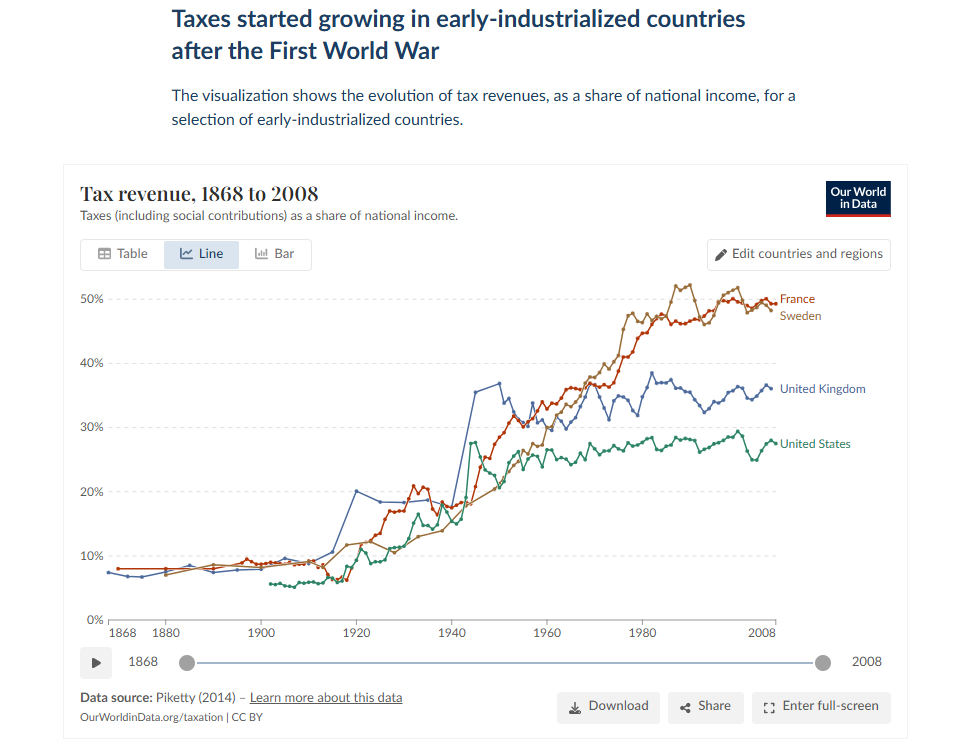Open Learn more about this data link
This screenshot has width=964, height=747.
(x=326, y=697)
